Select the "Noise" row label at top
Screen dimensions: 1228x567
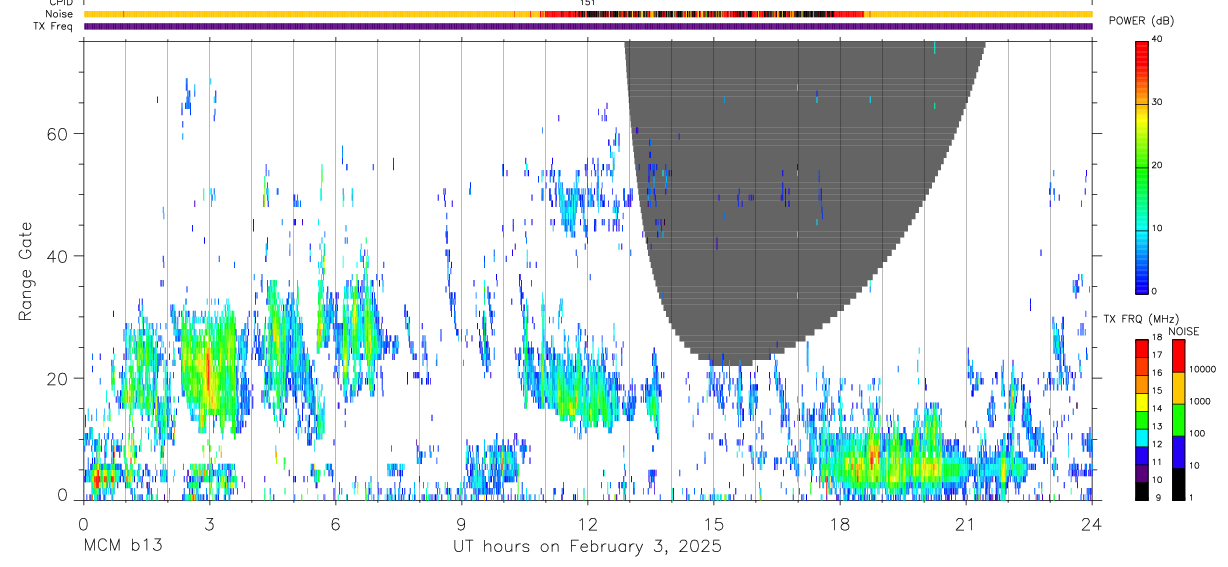(60, 14)
